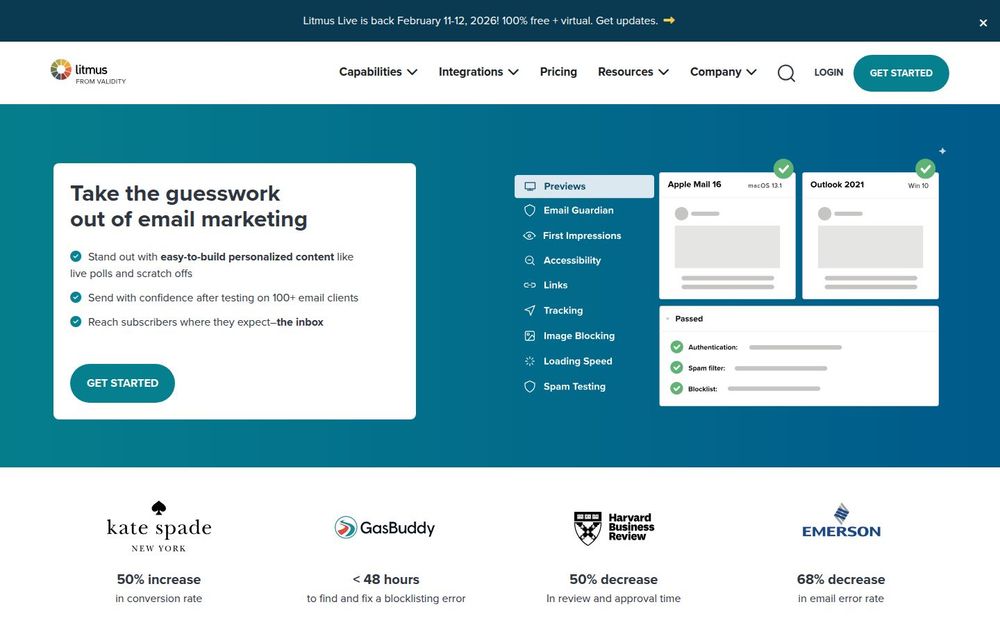1000x625 pixels.
Task: Click the First Impressions eye icon
Action: pyautogui.click(x=529, y=236)
